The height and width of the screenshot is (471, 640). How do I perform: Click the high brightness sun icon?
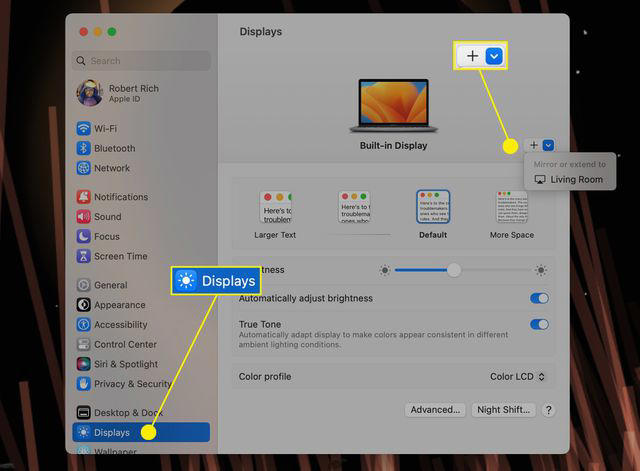pos(541,270)
